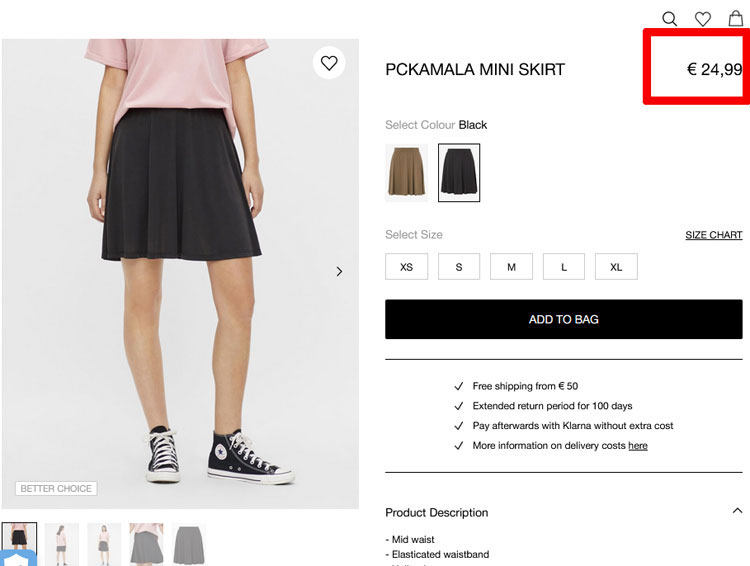Screen dimensions: 750x566
Task: Select size XL
Action: [616, 267]
